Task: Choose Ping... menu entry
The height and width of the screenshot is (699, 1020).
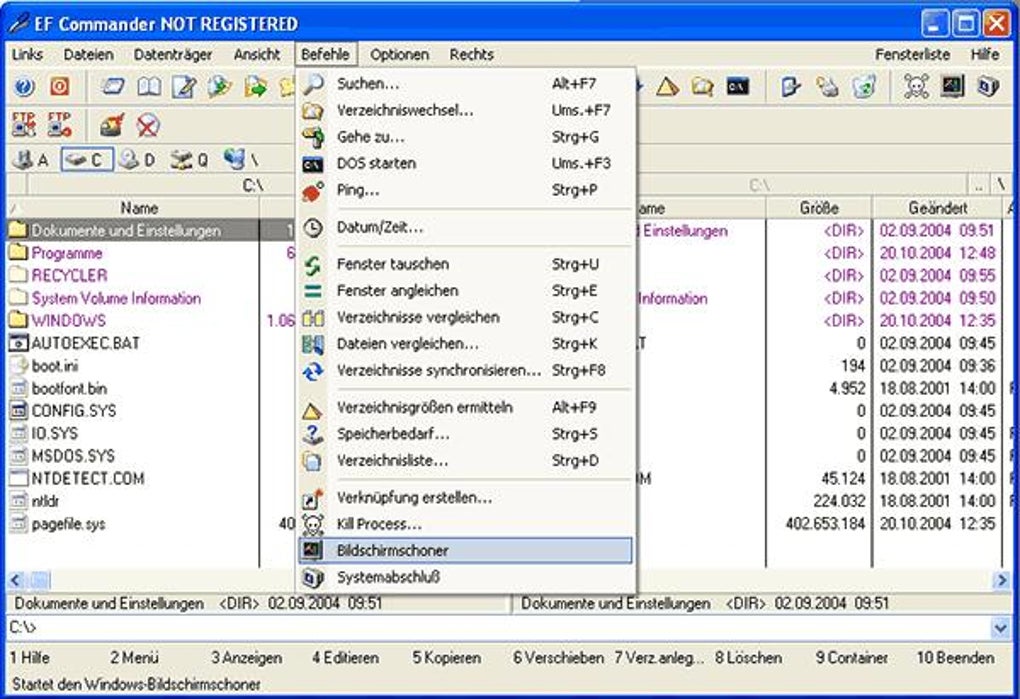Action: click(464, 191)
